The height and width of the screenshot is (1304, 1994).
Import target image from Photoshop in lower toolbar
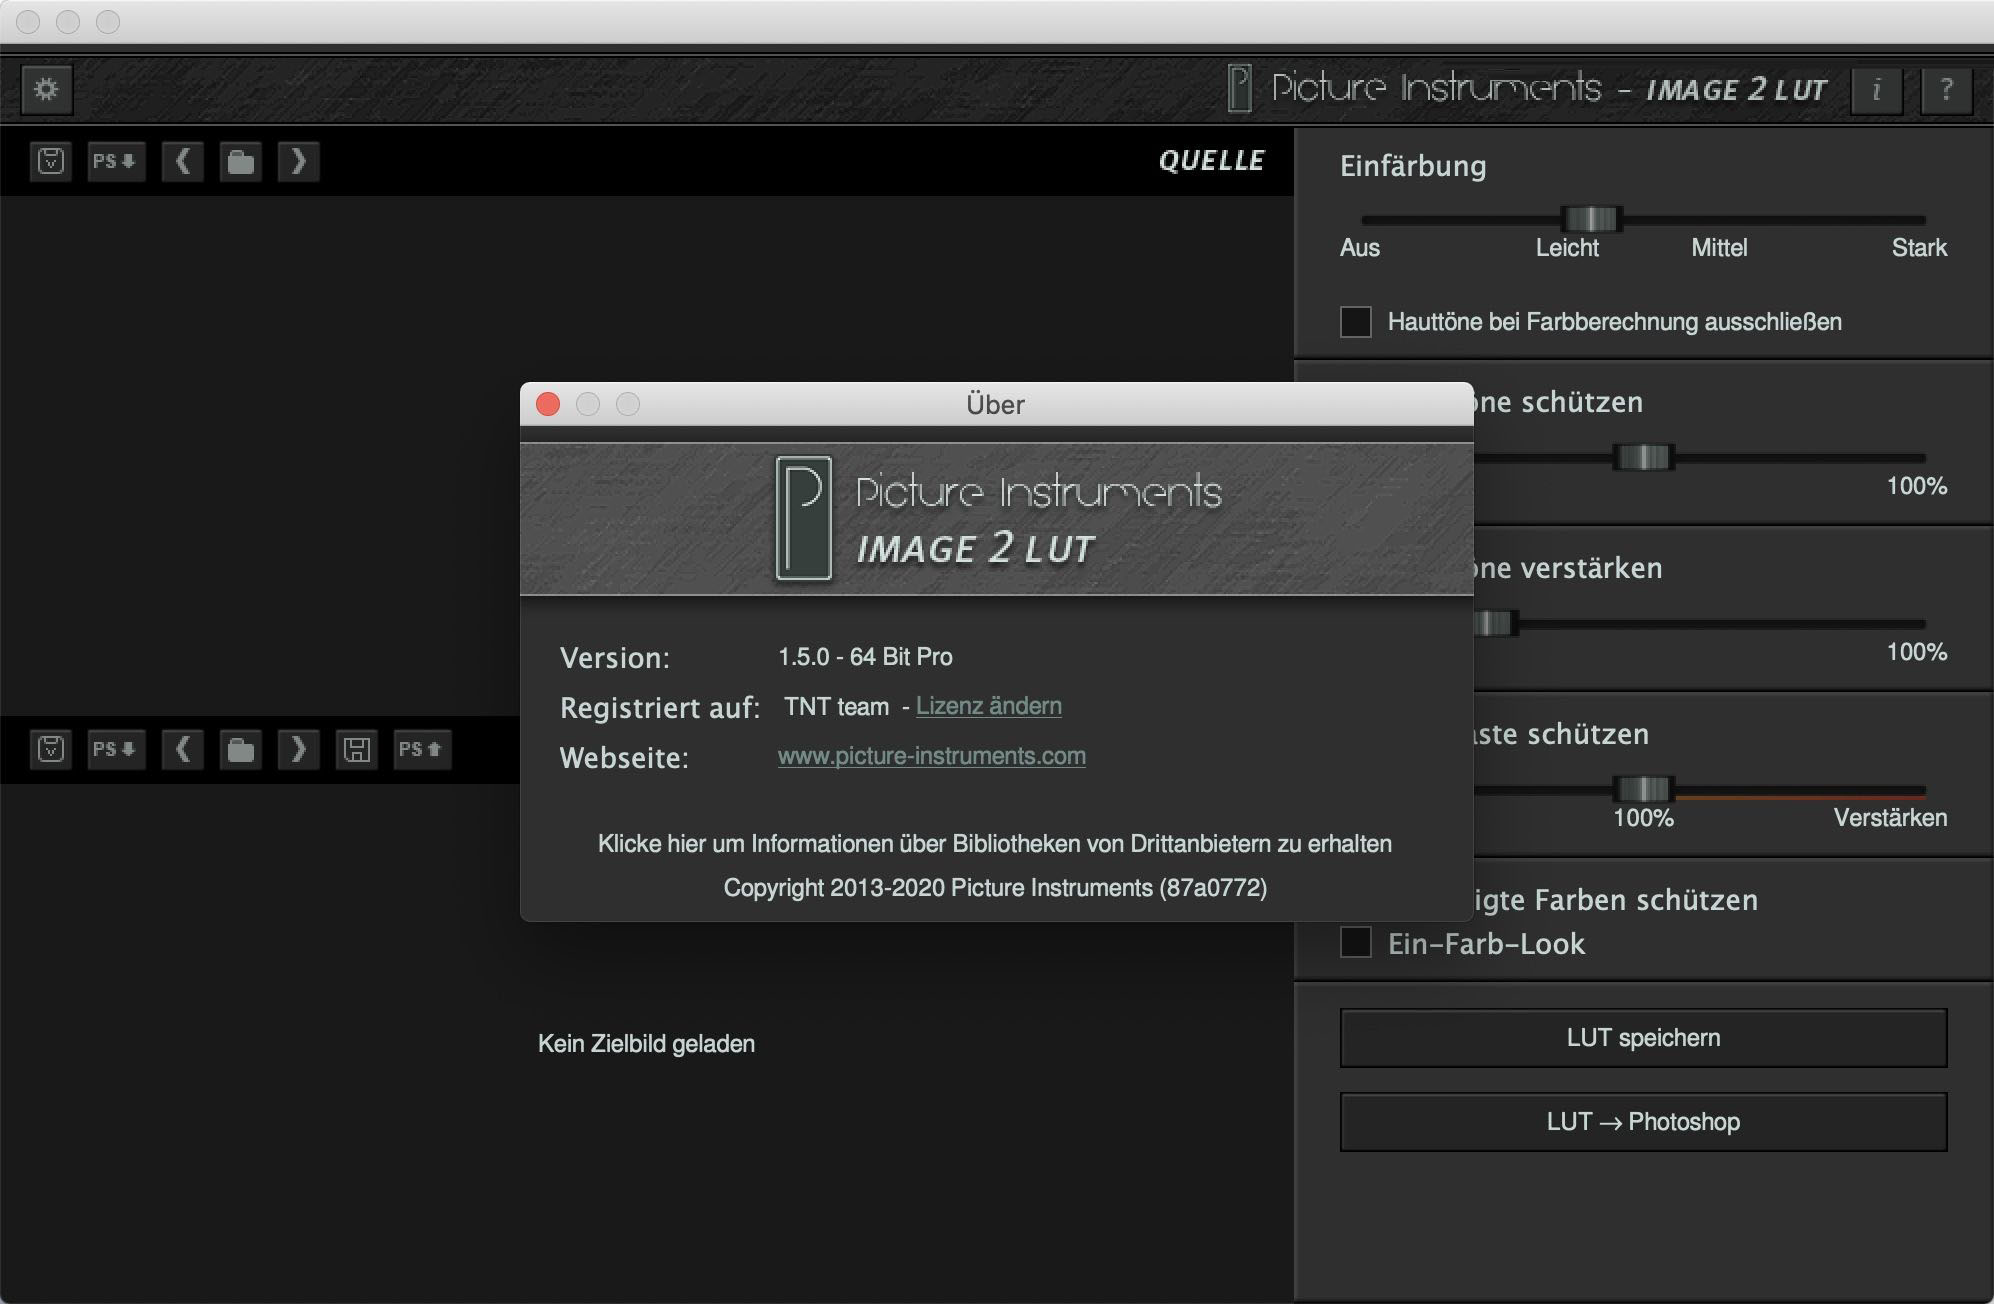pos(116,749)
